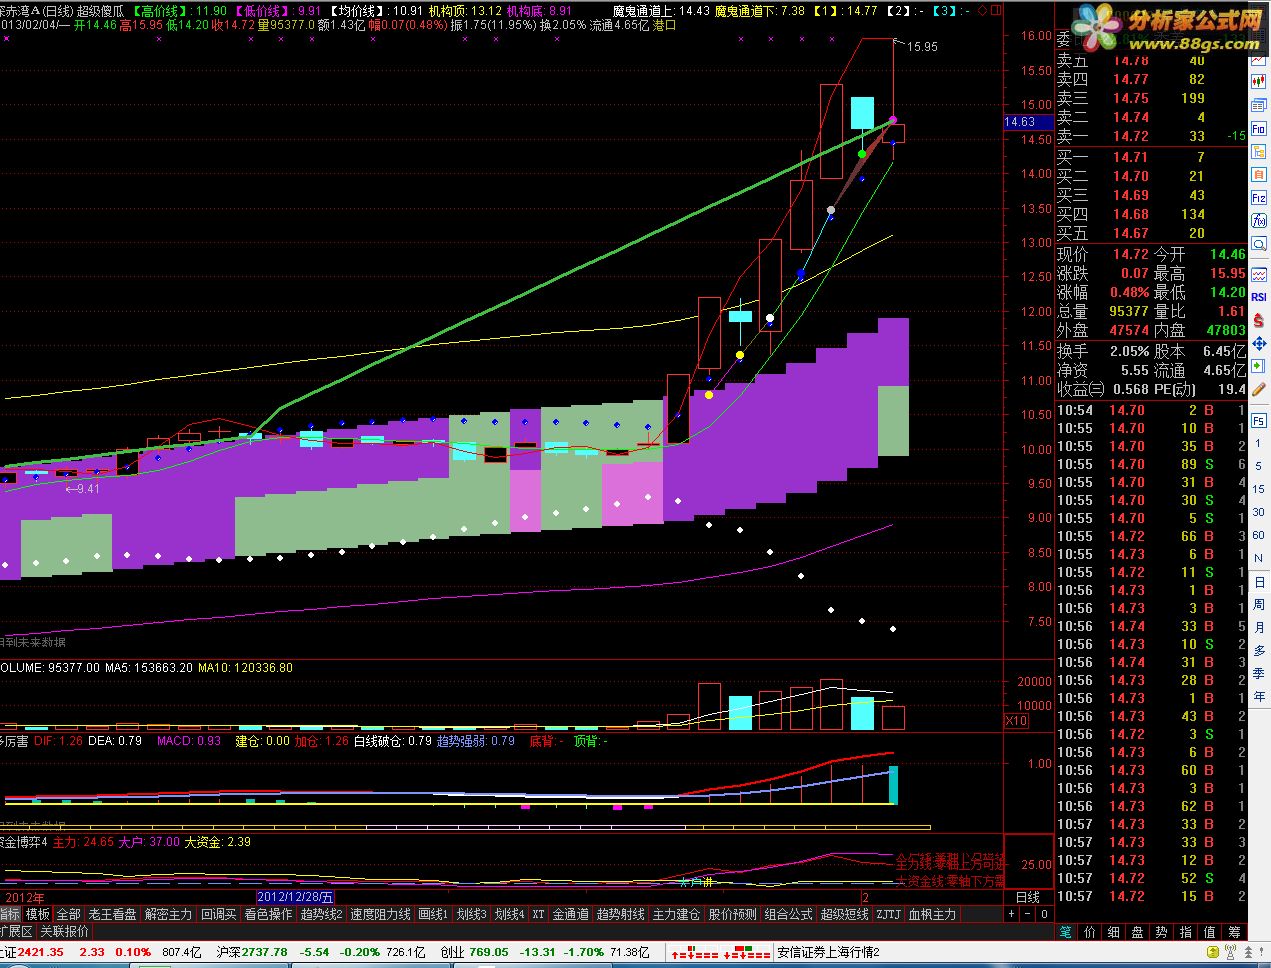The image size is (1271, 968).
Task: Select the 回调买 indicator tab
Action: click(218, 914)
